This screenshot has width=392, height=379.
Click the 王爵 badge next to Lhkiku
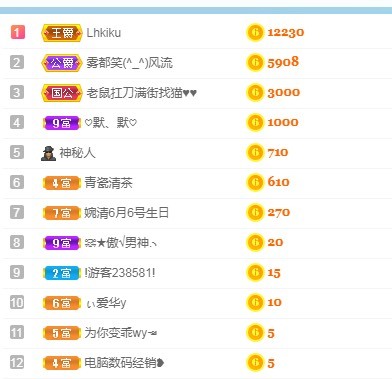tap(62, 33)
